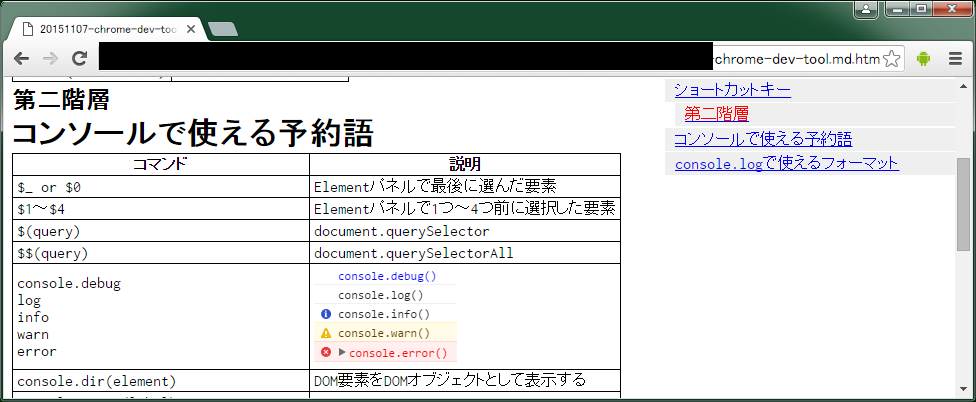The image size is (976, 402).
Task: Jump to the 第二階層 sidebar link
Action: coord(716,114)
